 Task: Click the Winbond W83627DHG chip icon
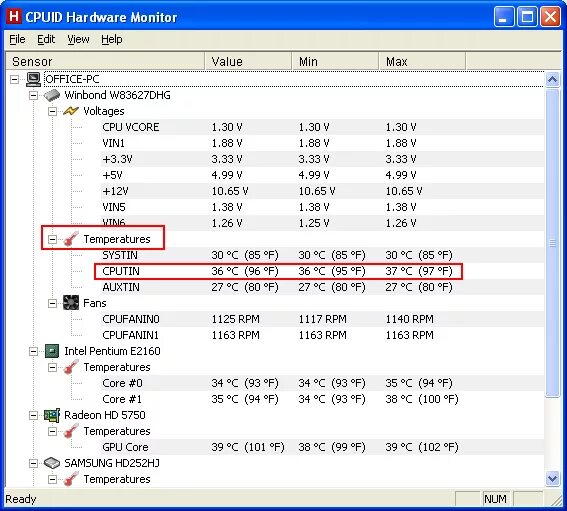click(52, 95)
